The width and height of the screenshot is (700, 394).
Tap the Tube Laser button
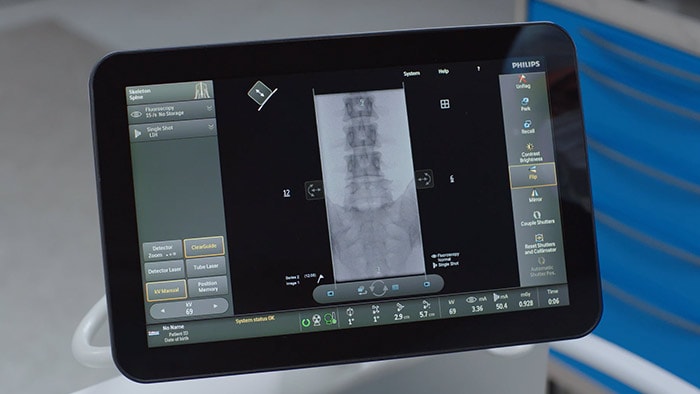tap(206, 267)
